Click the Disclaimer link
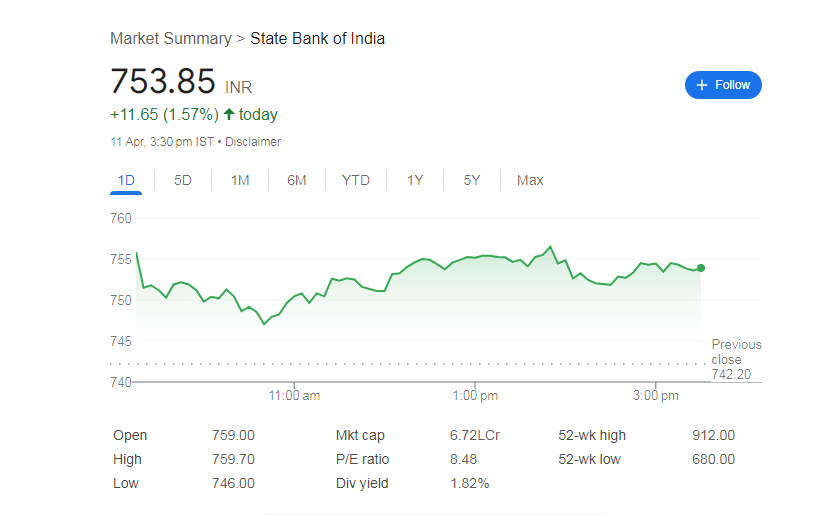Screen dimensions: 813x515 pyautogui.click(x=253, y=142)
